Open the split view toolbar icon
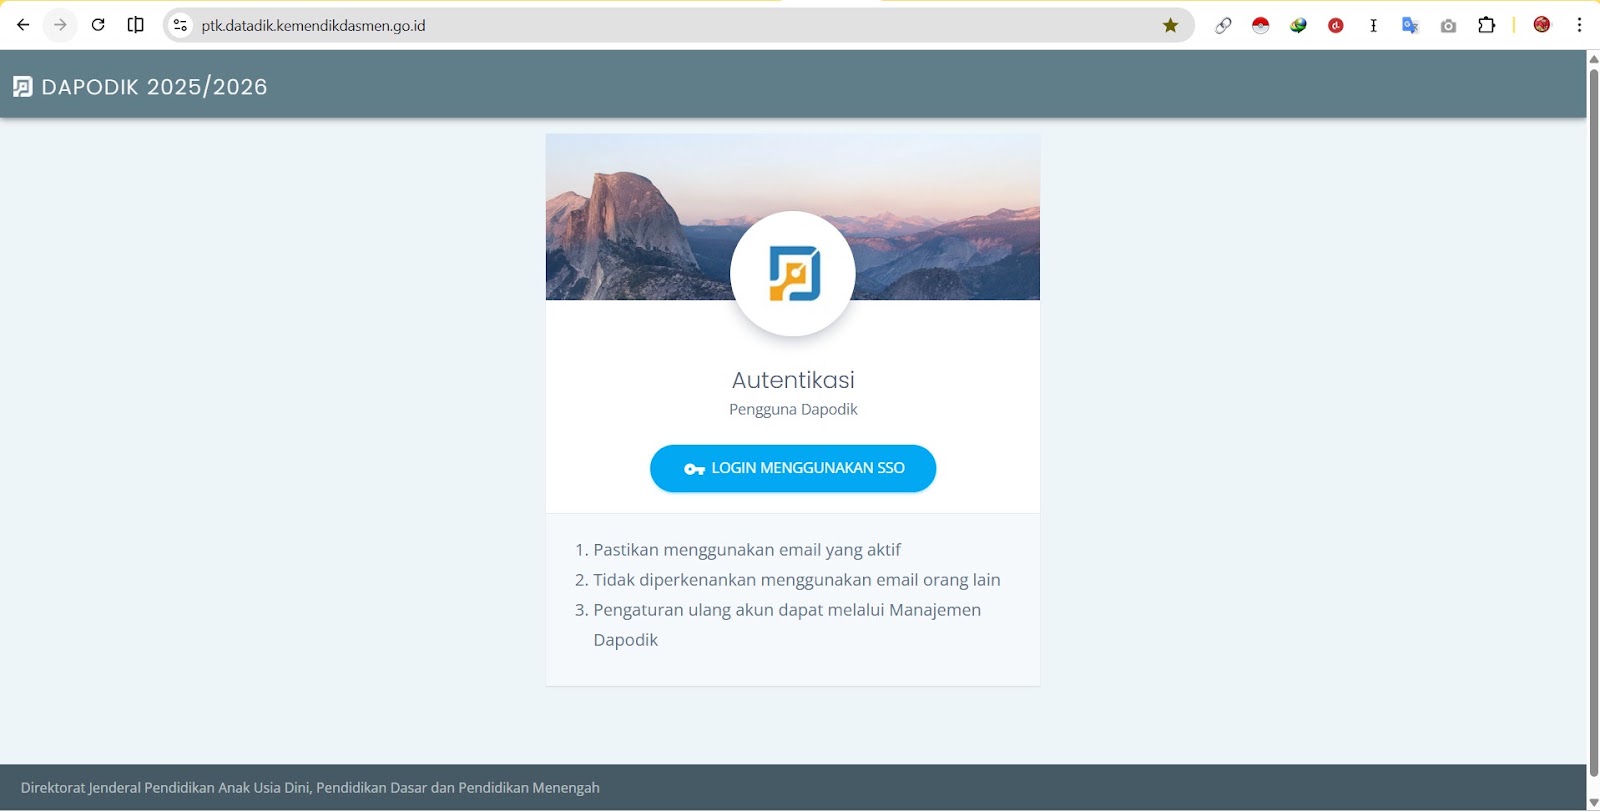 [136, 25]
